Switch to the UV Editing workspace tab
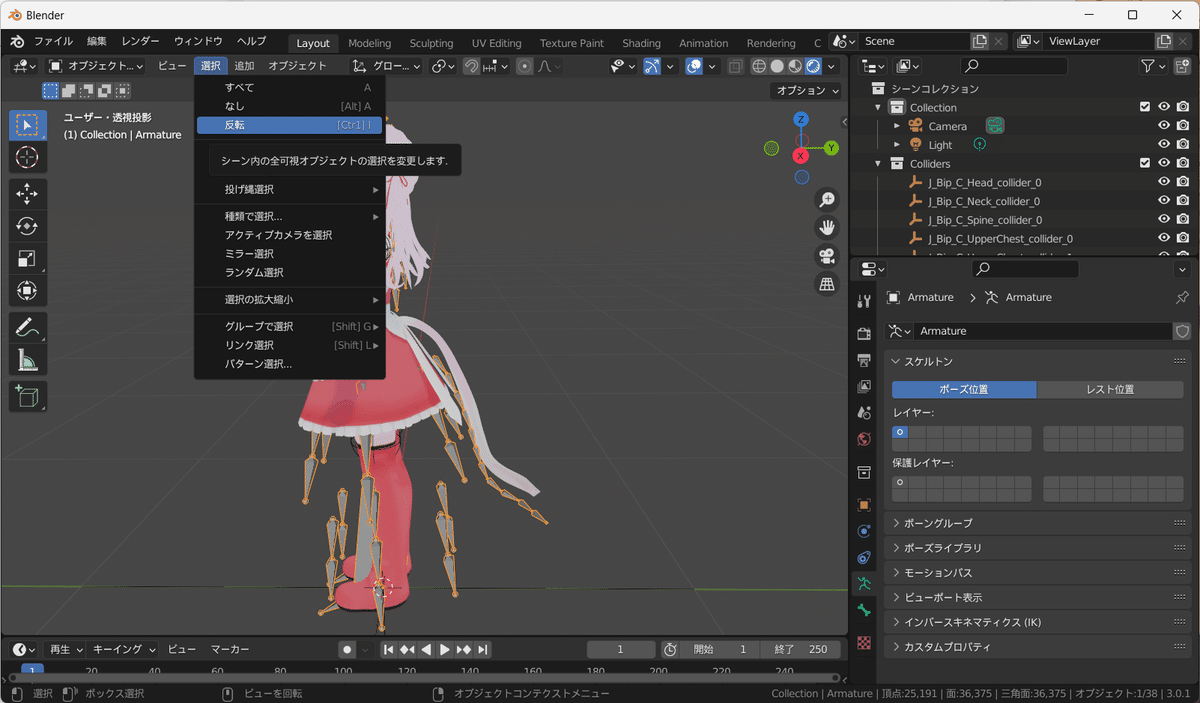The image size is (1200, 703). click(497, 43)
